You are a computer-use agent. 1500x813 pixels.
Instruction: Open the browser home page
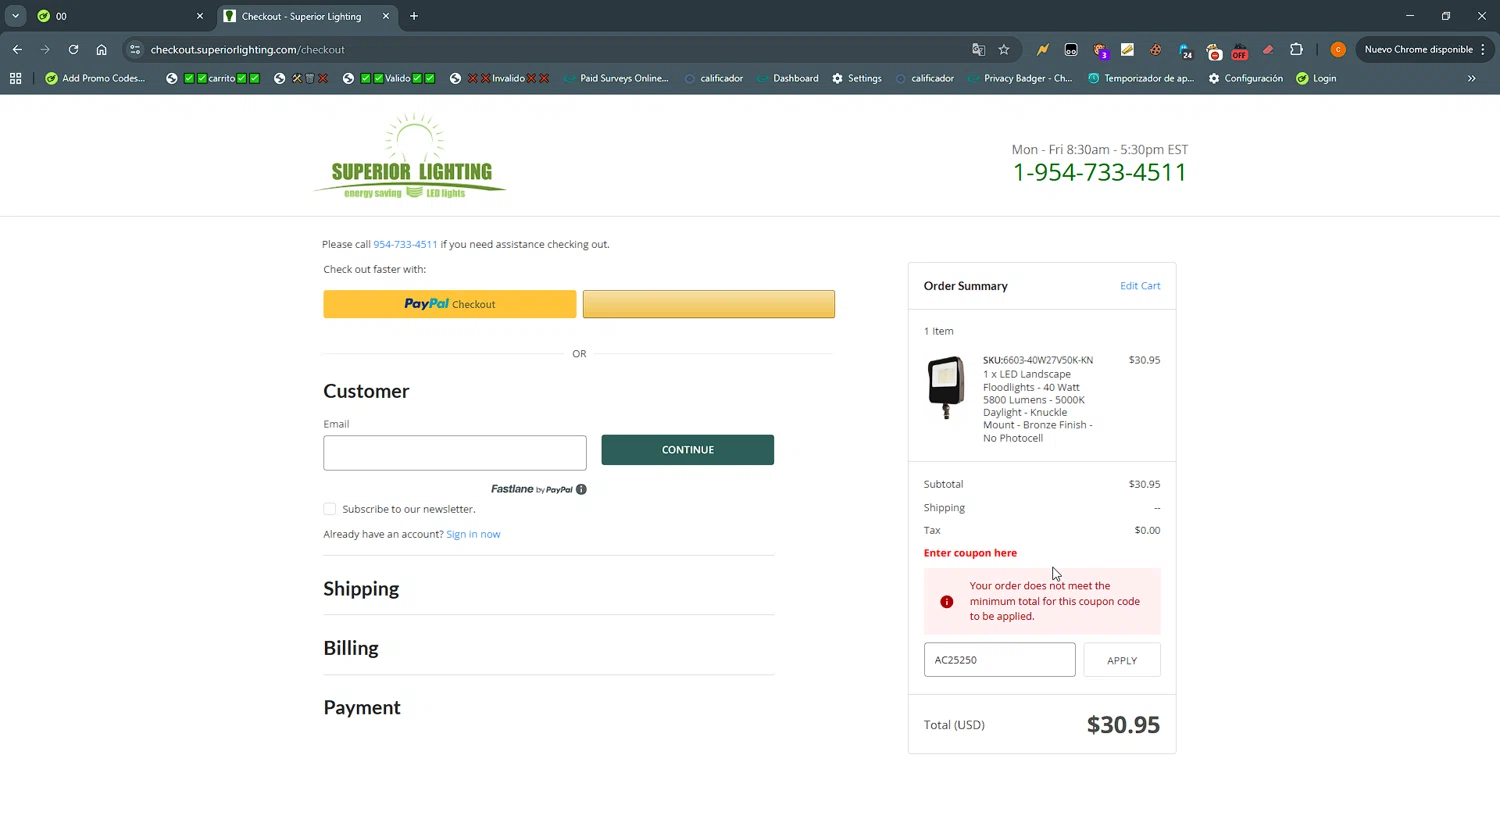[101, 49]
